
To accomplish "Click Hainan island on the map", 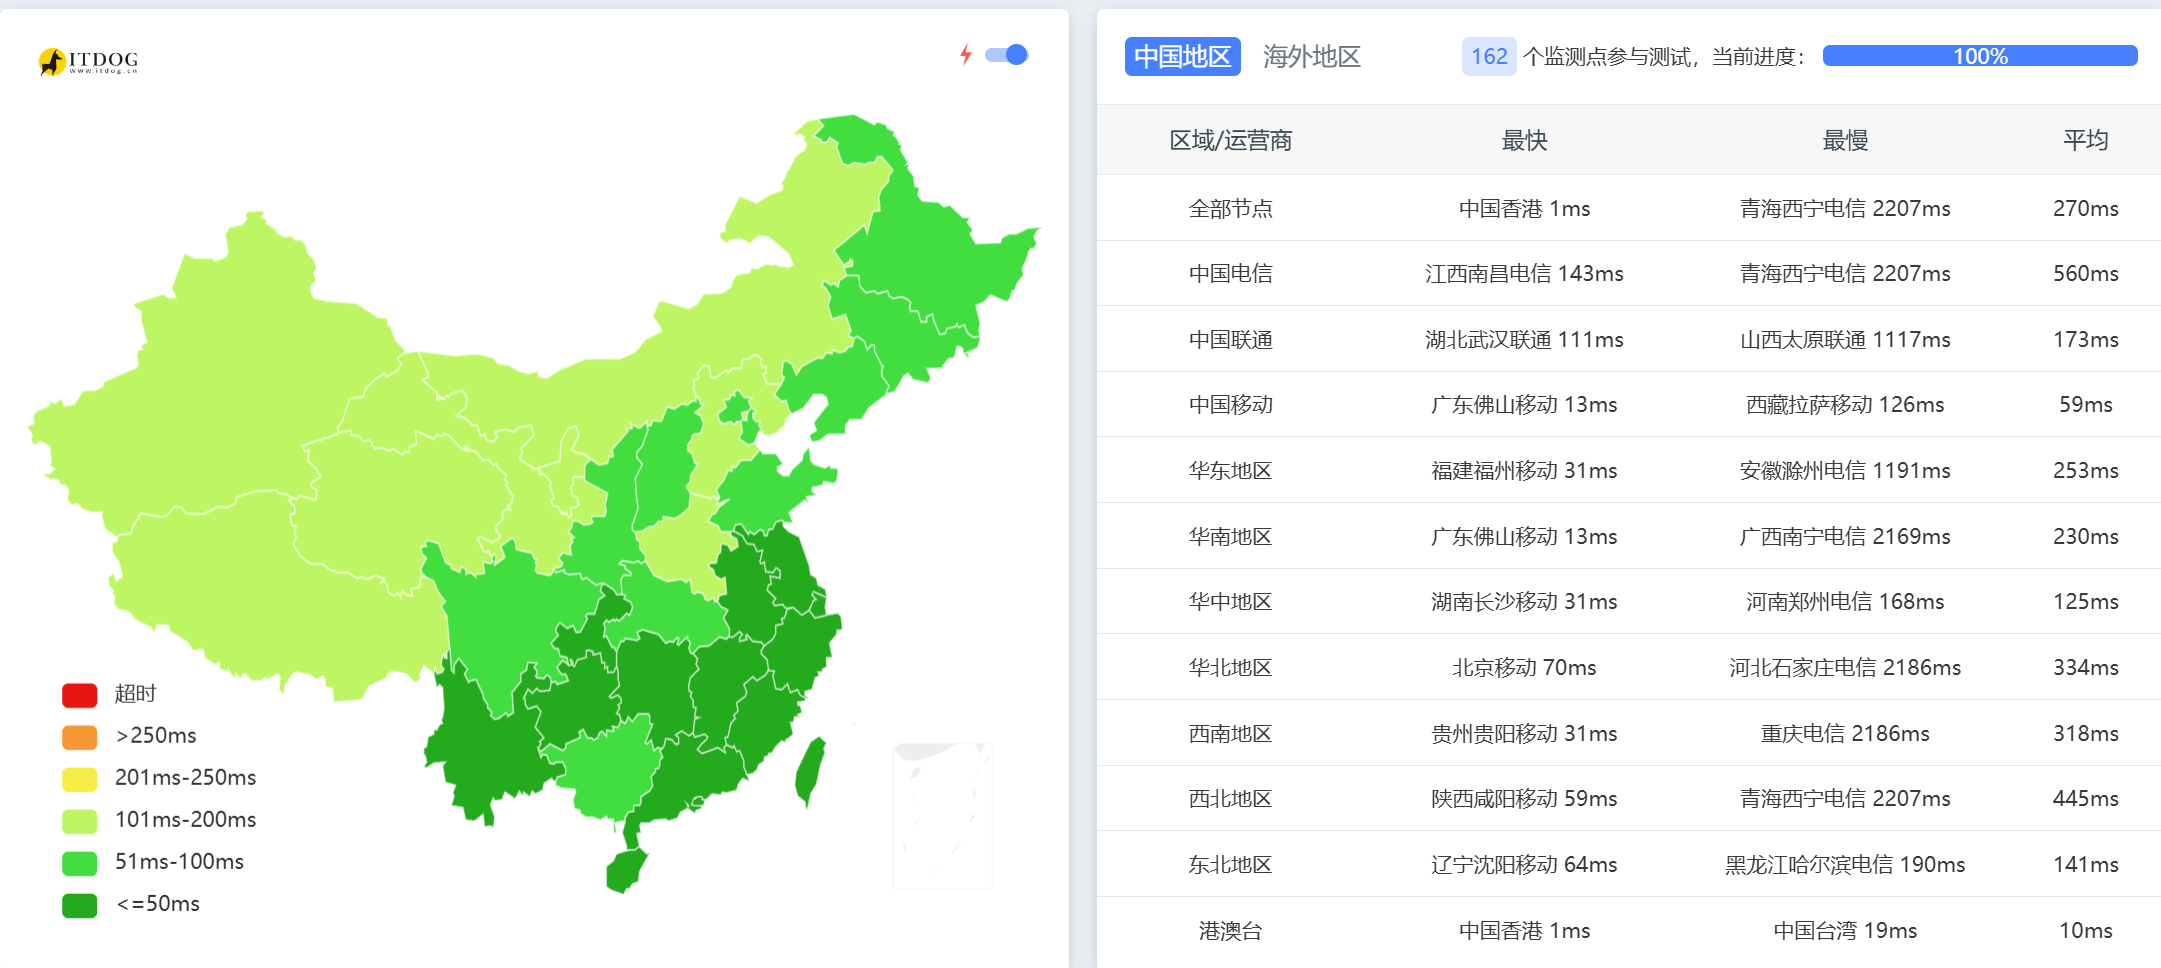I will (x=626, y=870).
